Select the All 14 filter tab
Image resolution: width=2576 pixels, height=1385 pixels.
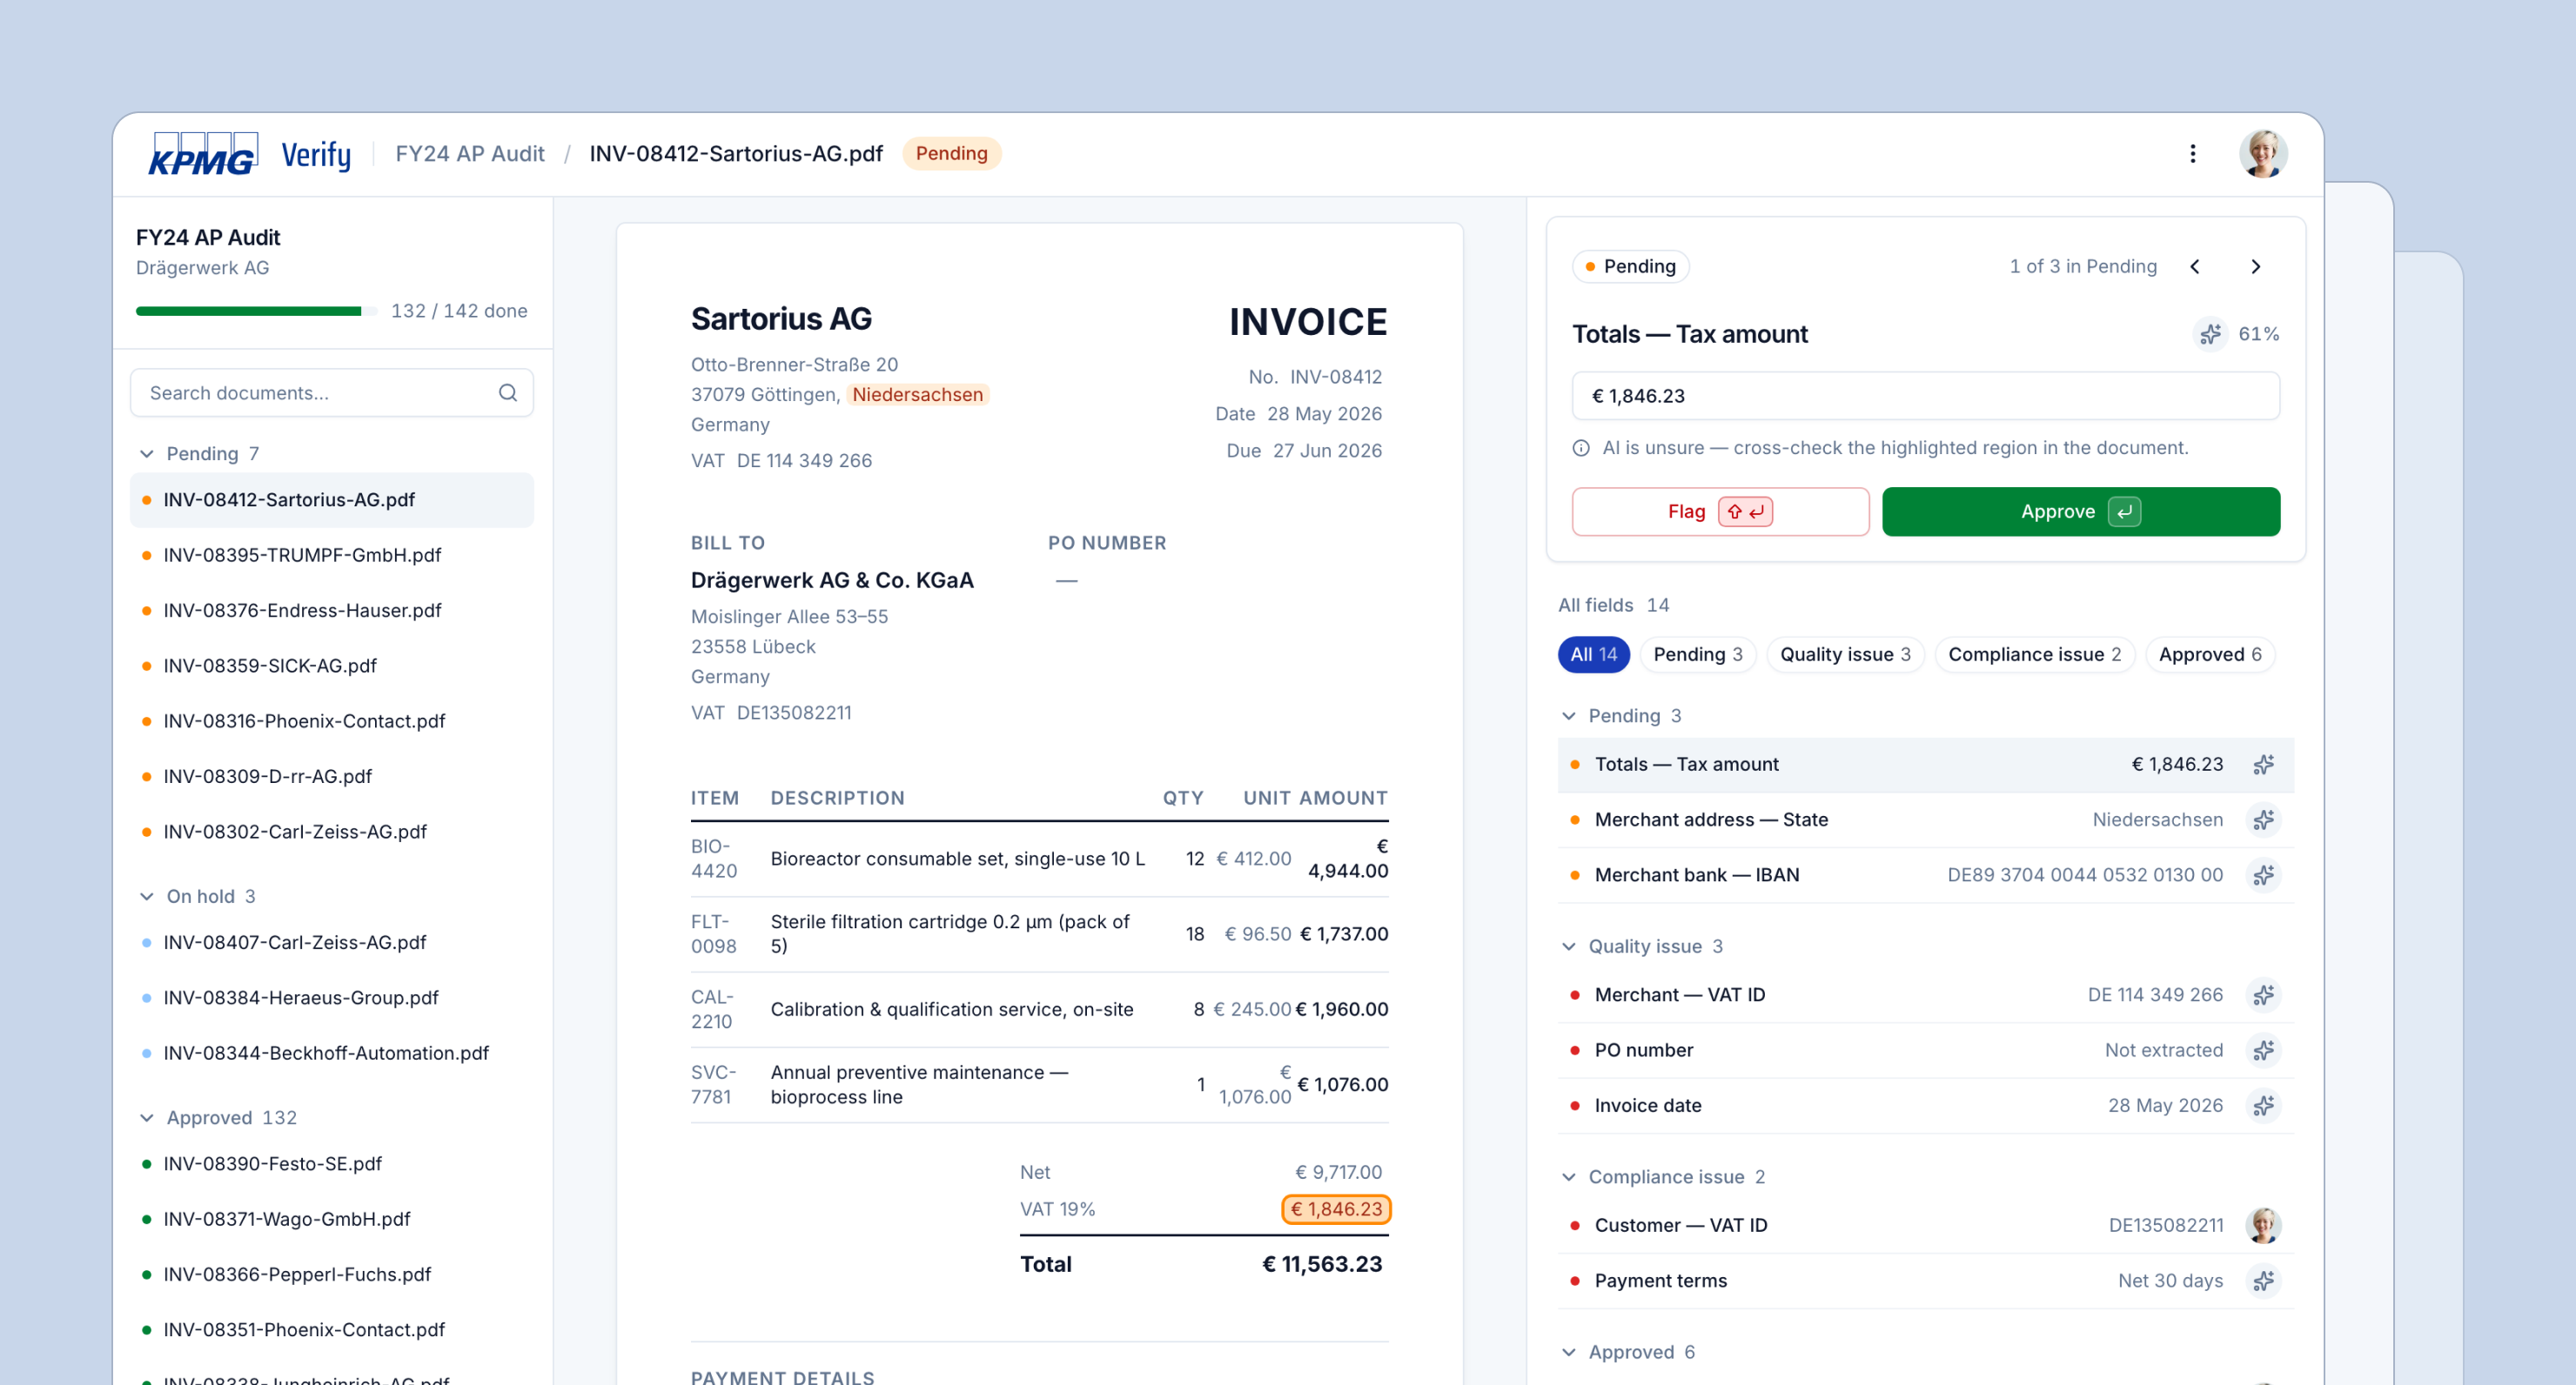[1593, 654]
